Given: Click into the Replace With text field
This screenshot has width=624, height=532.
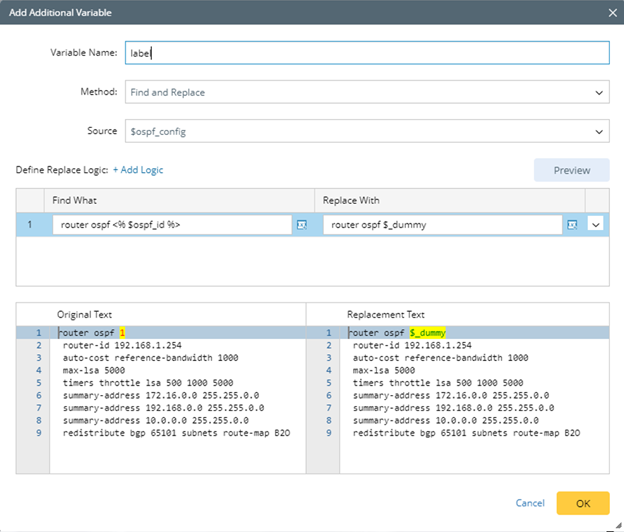Looking at the screenshot, I should click(440, 225).
